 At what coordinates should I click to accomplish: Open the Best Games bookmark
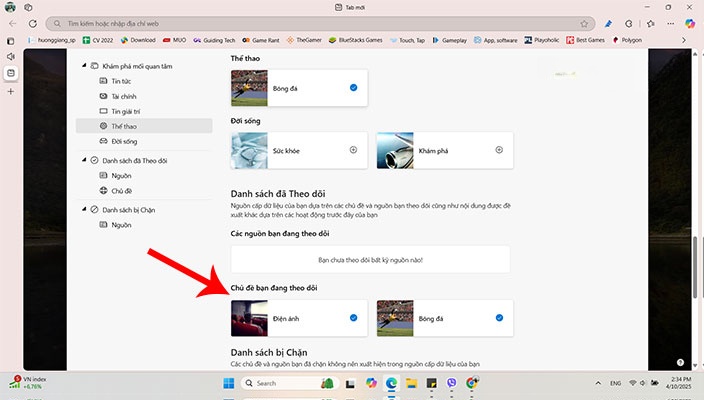[585, 40]
